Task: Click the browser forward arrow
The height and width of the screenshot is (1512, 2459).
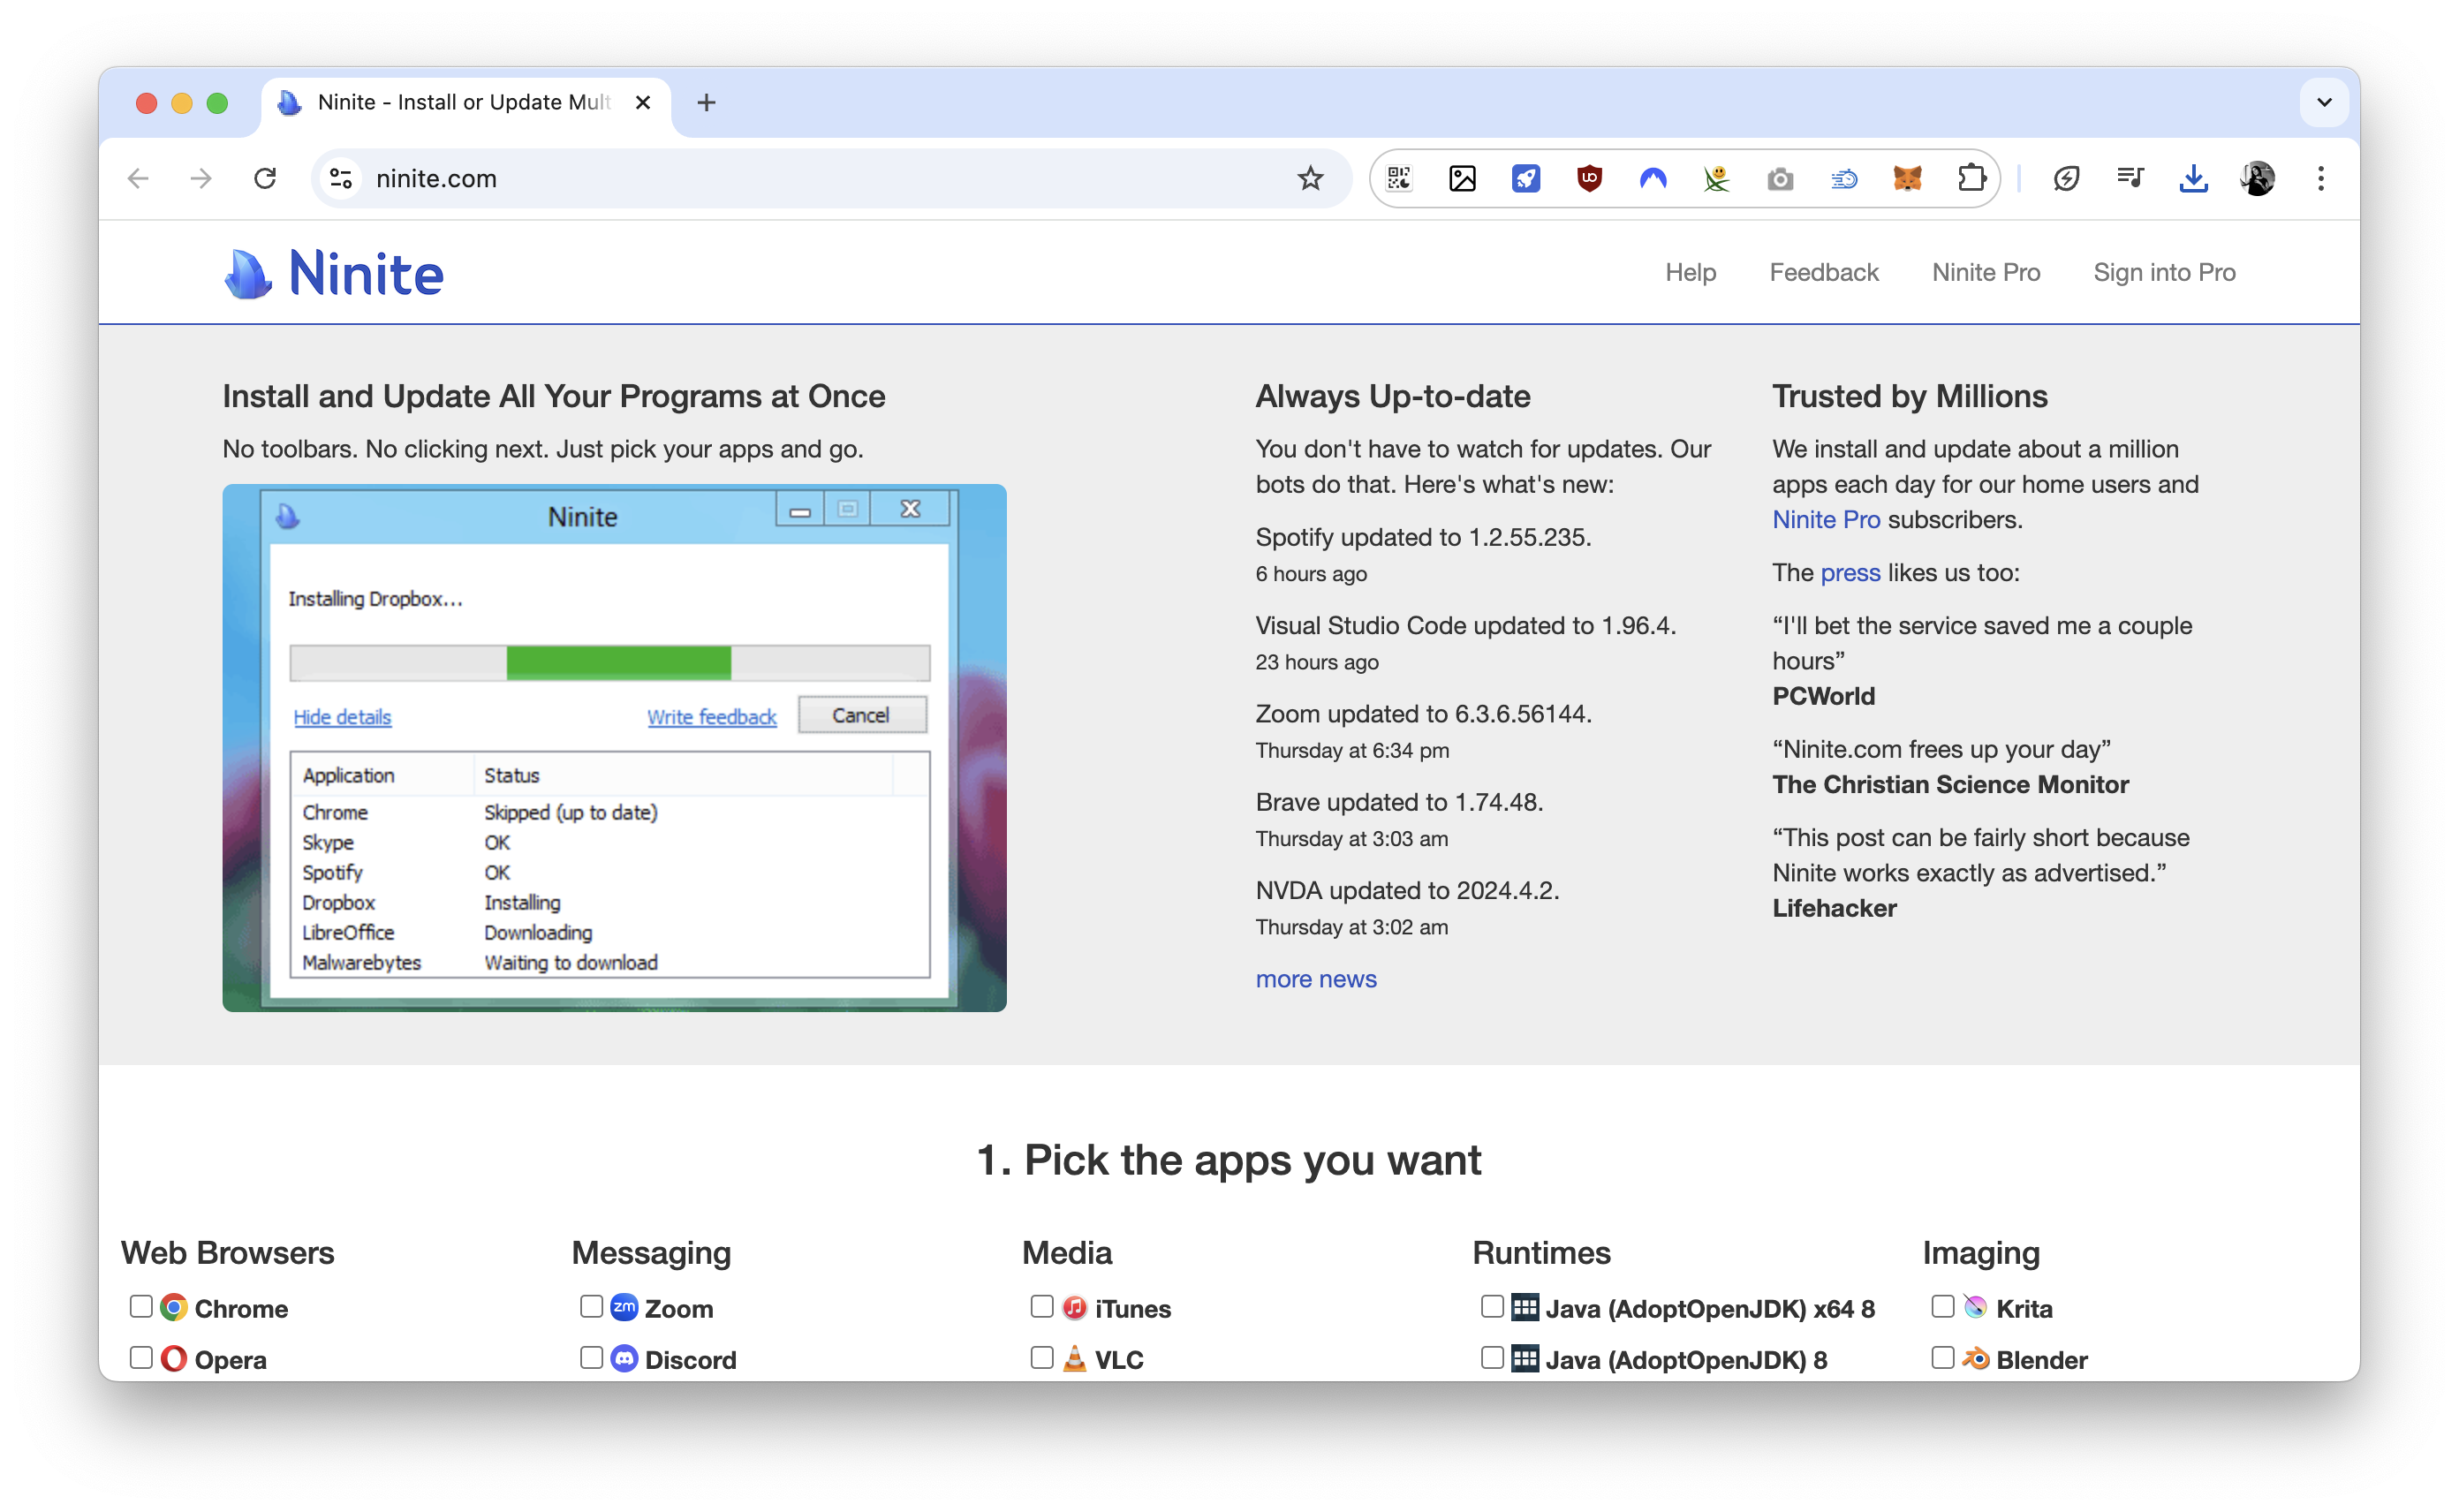Action: [201, 178]
